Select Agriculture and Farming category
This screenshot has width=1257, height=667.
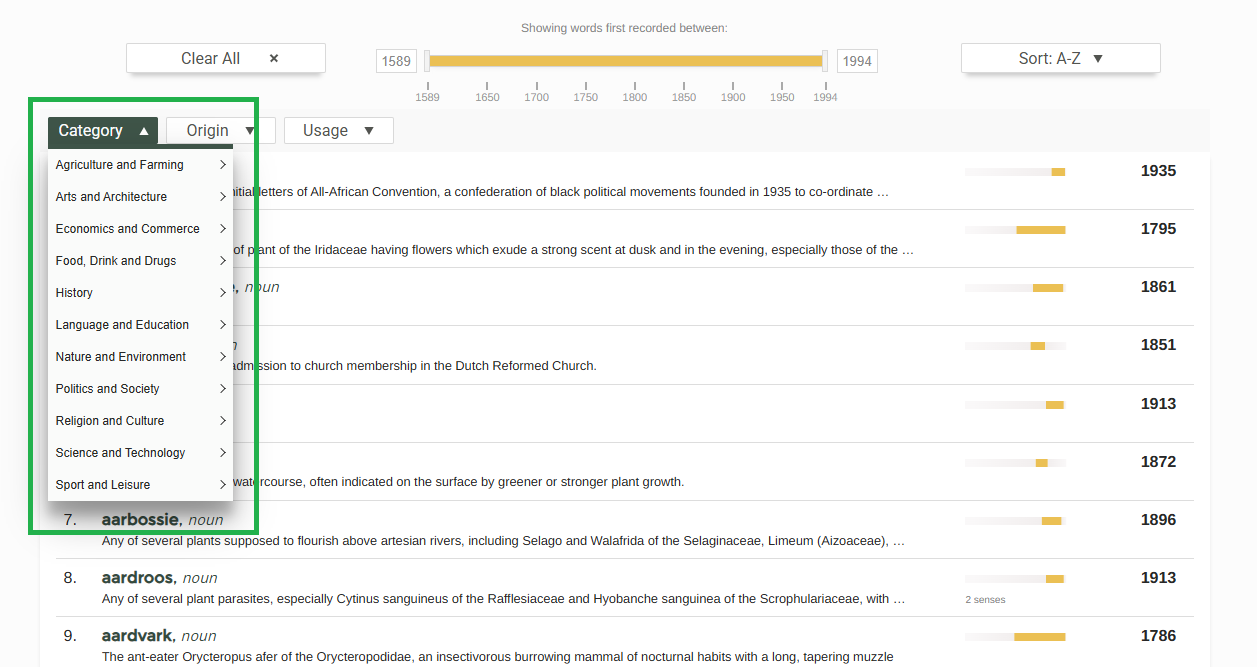120,165
